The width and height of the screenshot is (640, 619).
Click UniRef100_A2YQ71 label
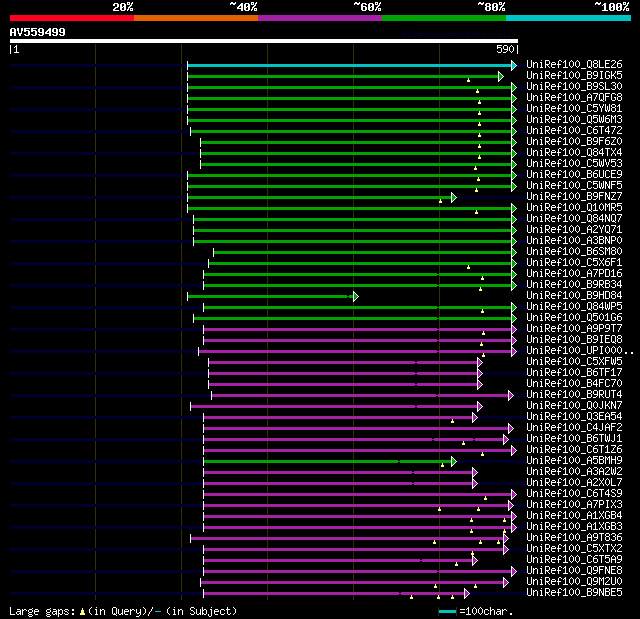[x=574, y=230]
